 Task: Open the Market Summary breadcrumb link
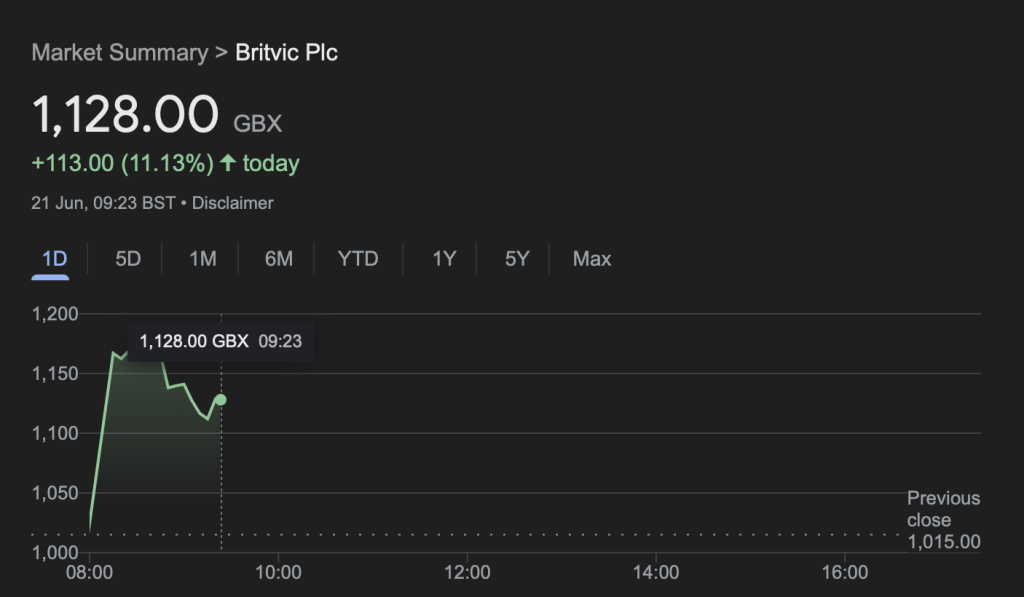pyautogui.click(x=119, y=53)
